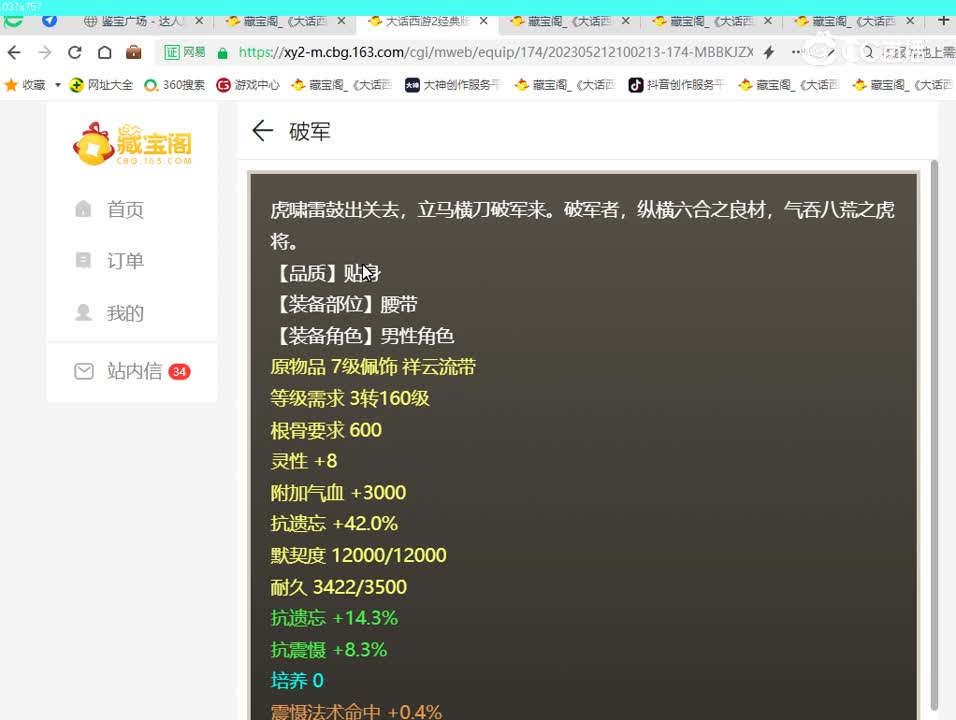Image resolution: width=956 pixels, height=720 pixels.
Task: Click the 我的 profile icon
Action: tap(84, 313)
